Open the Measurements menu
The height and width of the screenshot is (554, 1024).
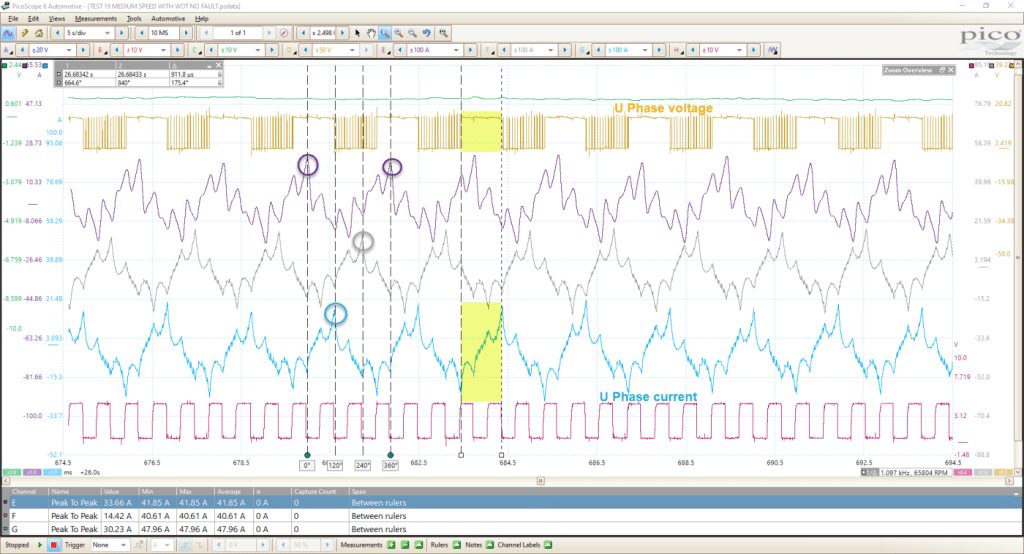tap(95, 19)
